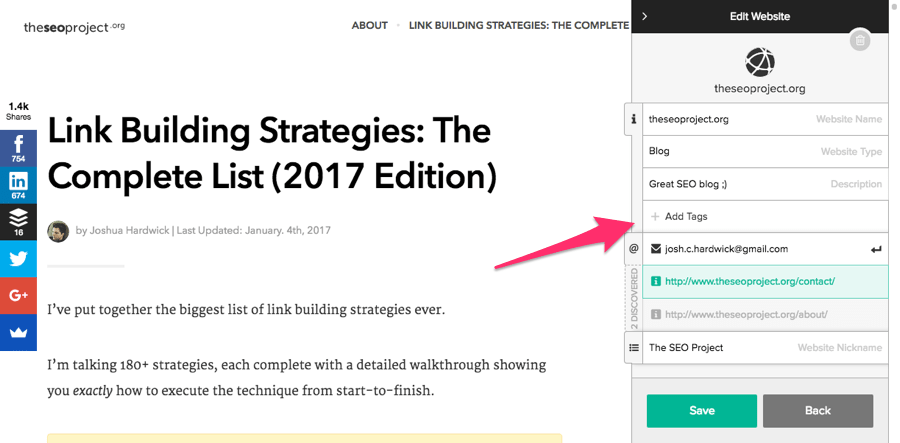Click the Website Type field containing Blog
Image resolution: width=900 pixels, height=443 pixels.
tap(764, 151)
